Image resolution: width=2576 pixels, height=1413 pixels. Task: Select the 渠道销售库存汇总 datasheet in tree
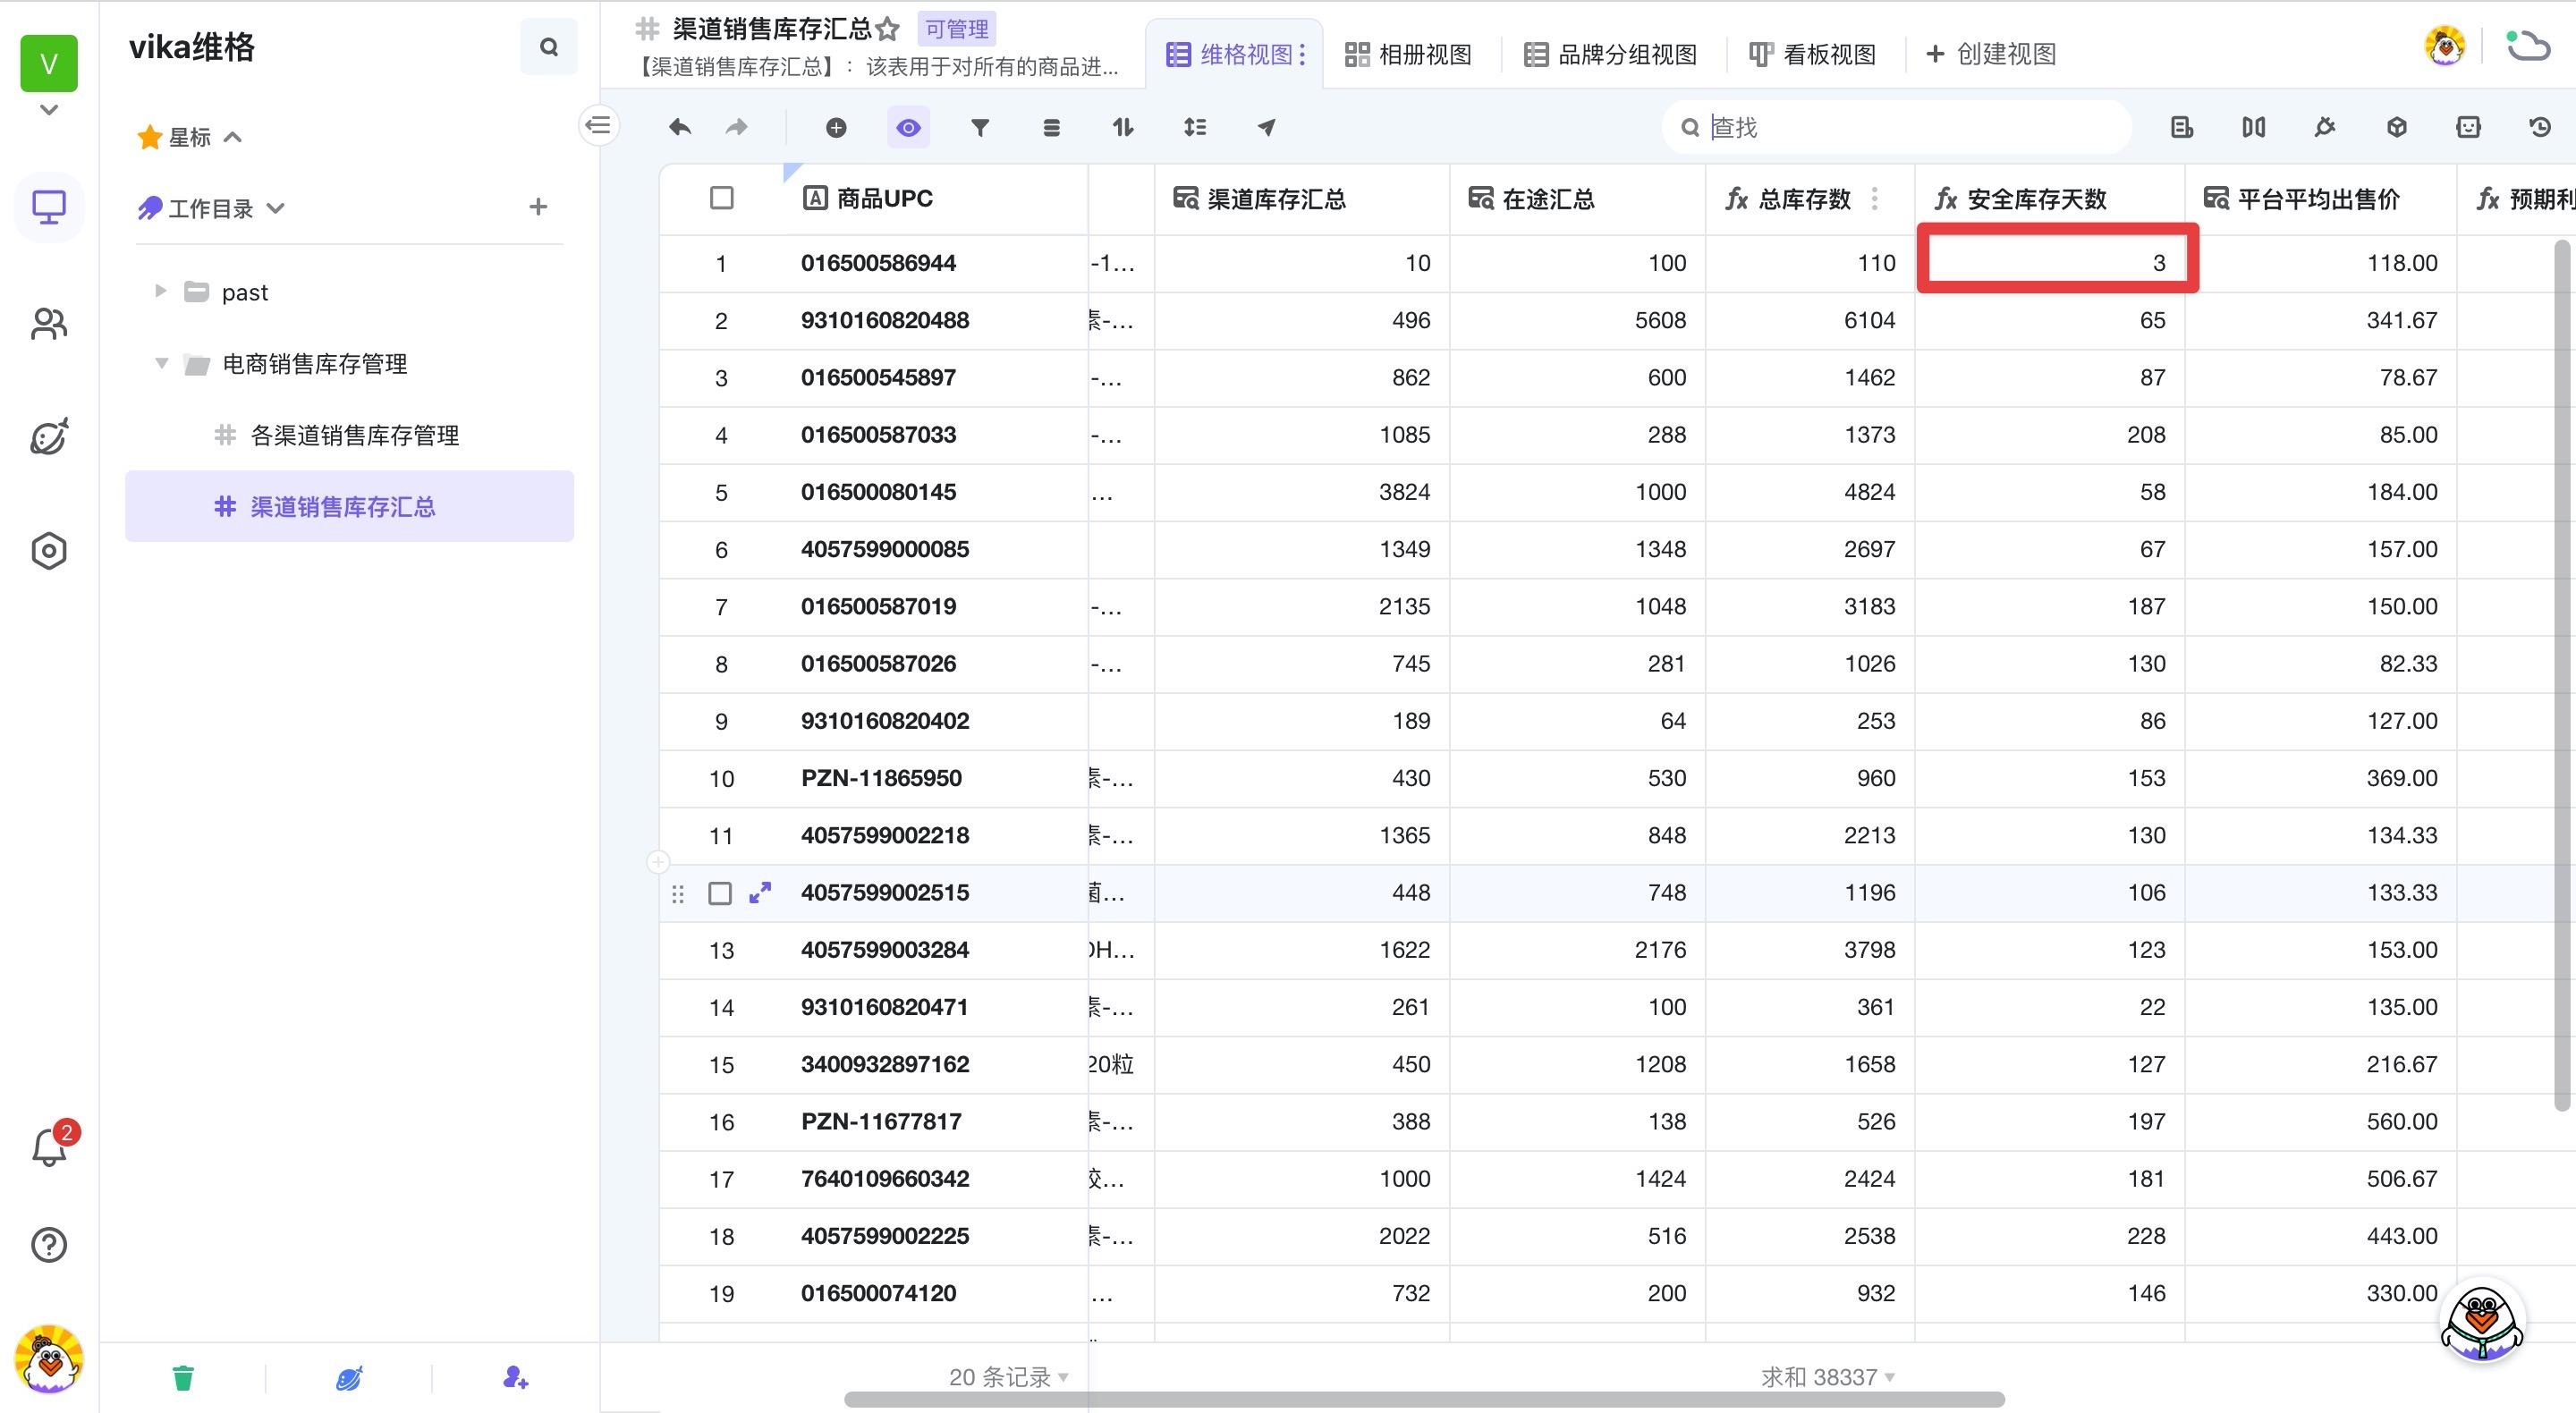pyautogui.click(x=349, y=506)
